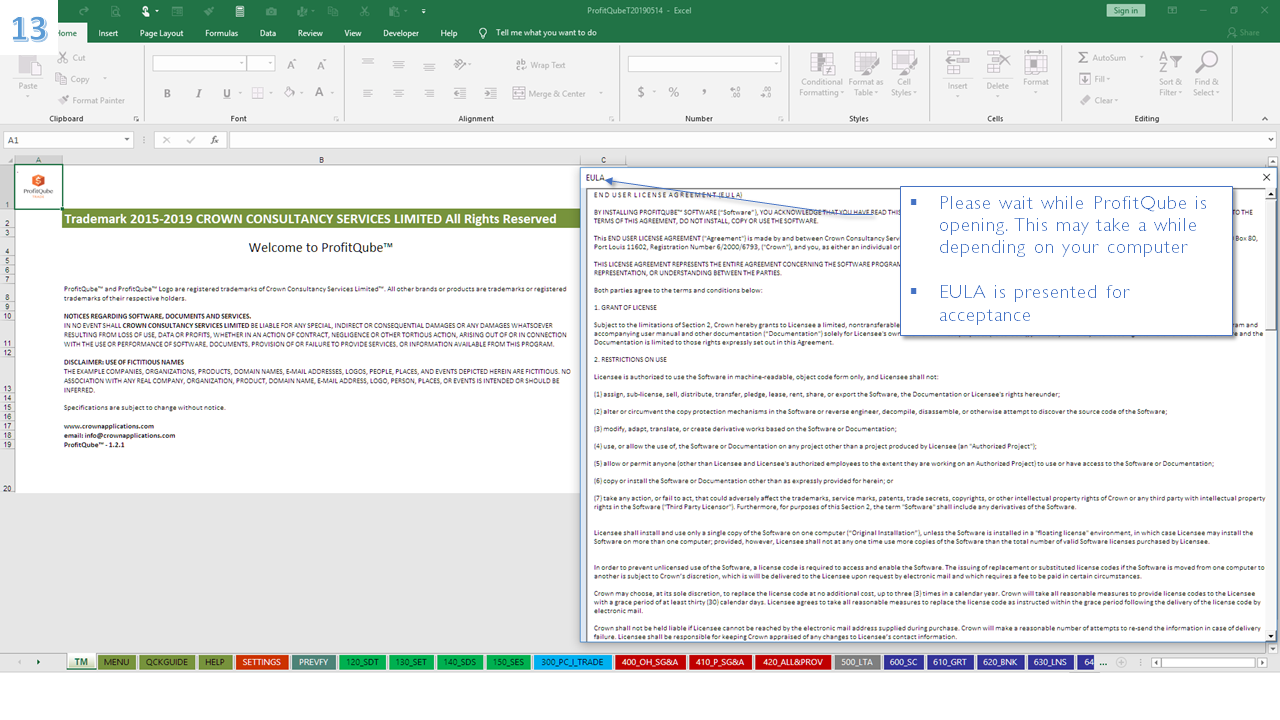
Task: Click the AutoSum sigma button
Action: pos(1100,58)
